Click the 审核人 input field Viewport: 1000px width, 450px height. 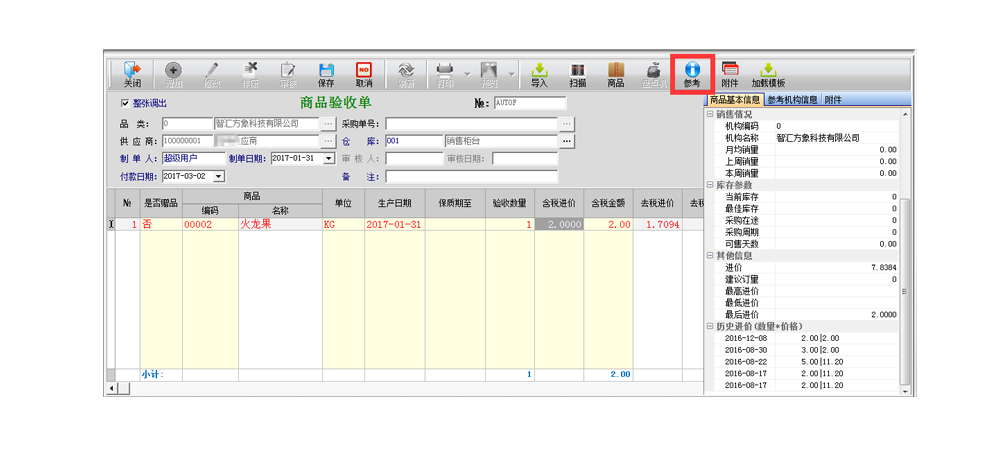[414, 158]
